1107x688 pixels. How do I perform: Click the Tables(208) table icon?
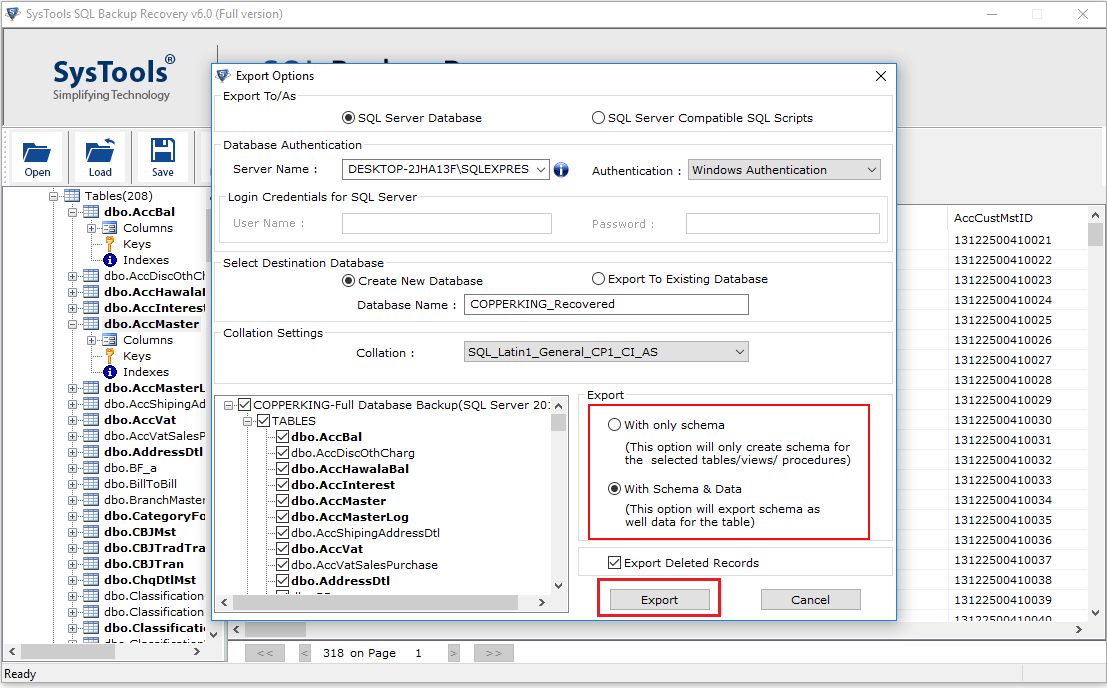72,195
